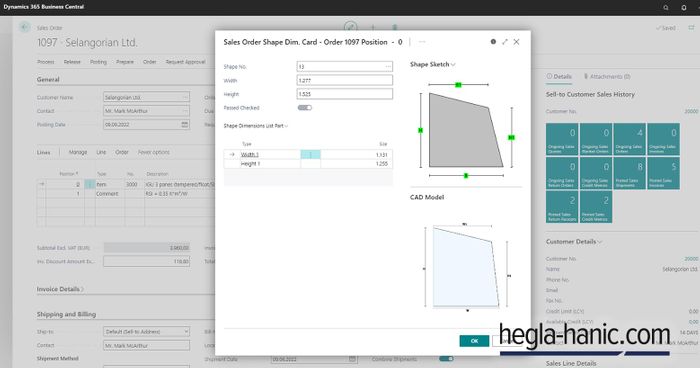
Task: Collapse the Shipping and Billing section
Action: (x=66, y=314)
